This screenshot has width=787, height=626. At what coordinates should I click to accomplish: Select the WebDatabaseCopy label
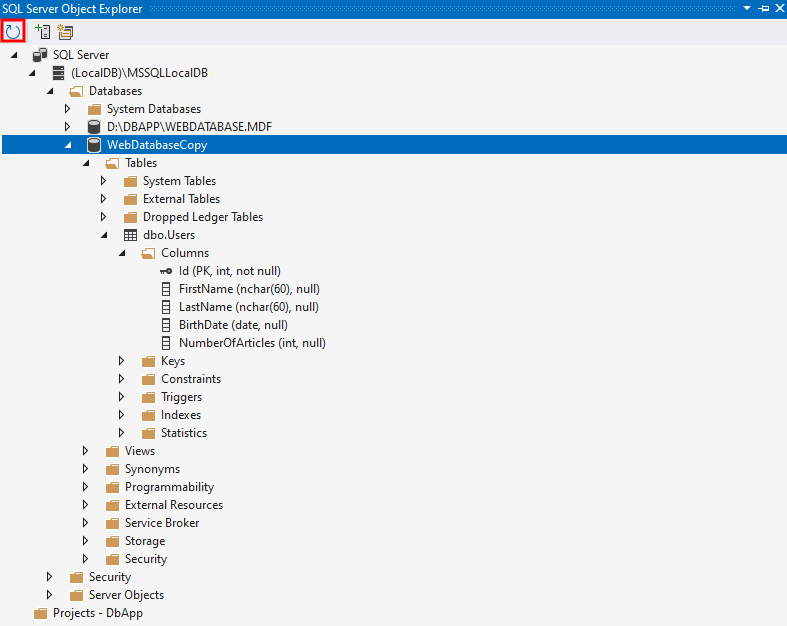click(157, 145)
